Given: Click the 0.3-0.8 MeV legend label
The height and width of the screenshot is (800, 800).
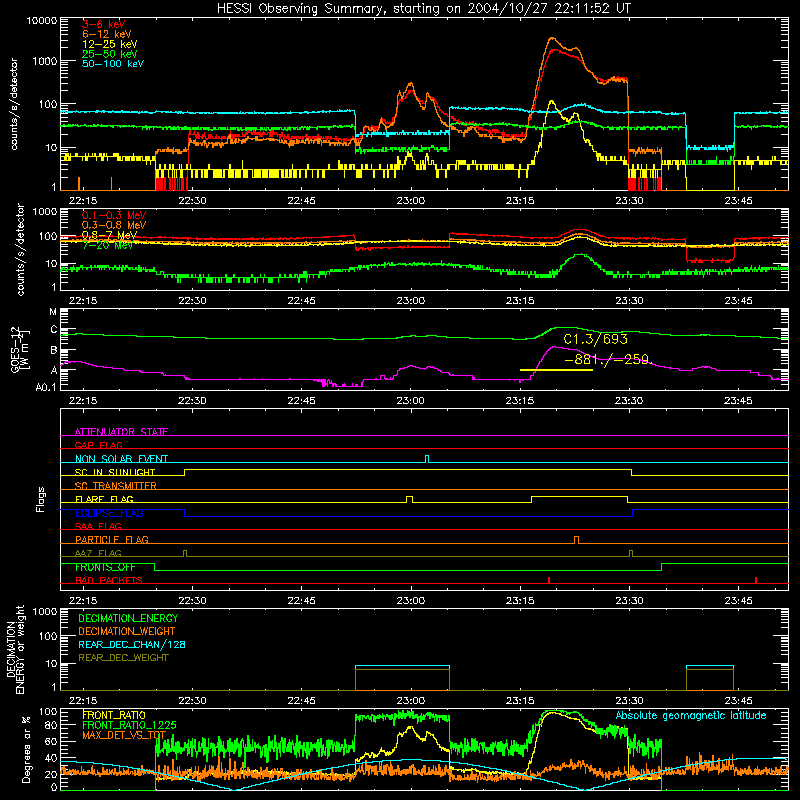Looking at the screenshot, I should pyautogui.click(x=114, y=225).
